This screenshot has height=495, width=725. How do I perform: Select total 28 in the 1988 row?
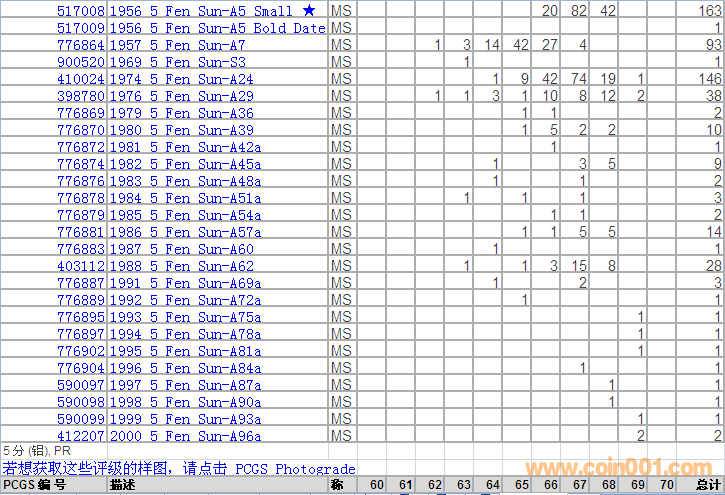(x=713, y=266)
